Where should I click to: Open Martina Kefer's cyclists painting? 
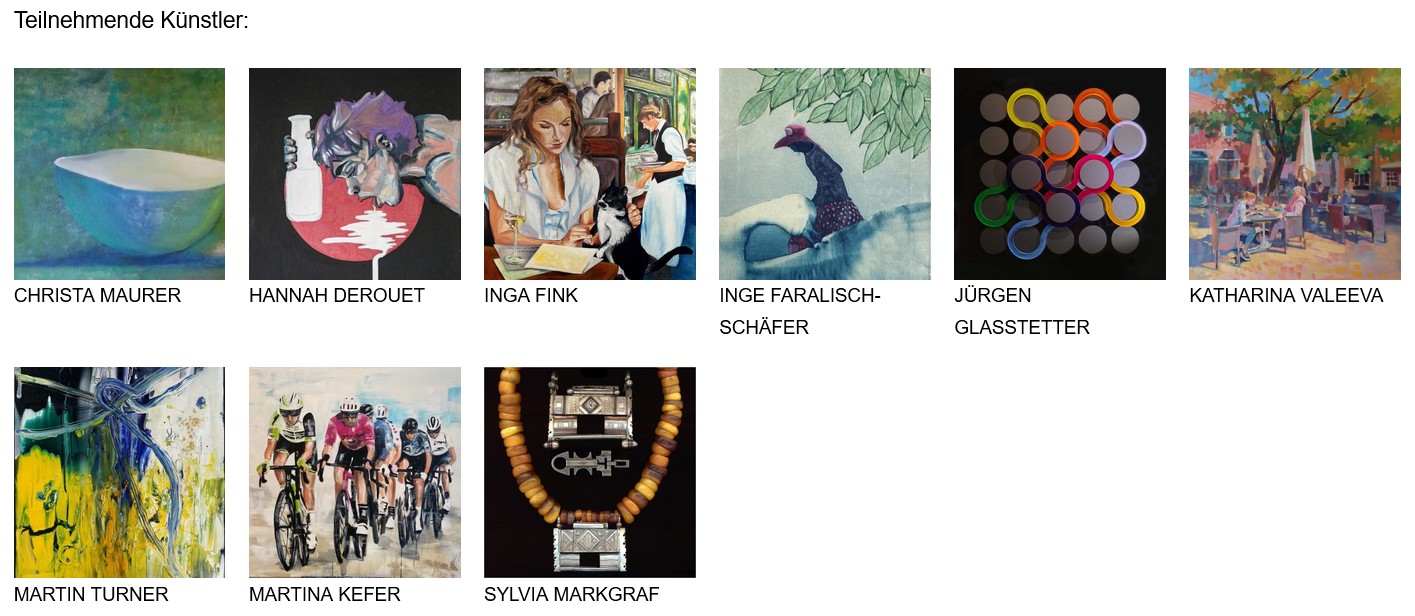(x=355, y=472)
